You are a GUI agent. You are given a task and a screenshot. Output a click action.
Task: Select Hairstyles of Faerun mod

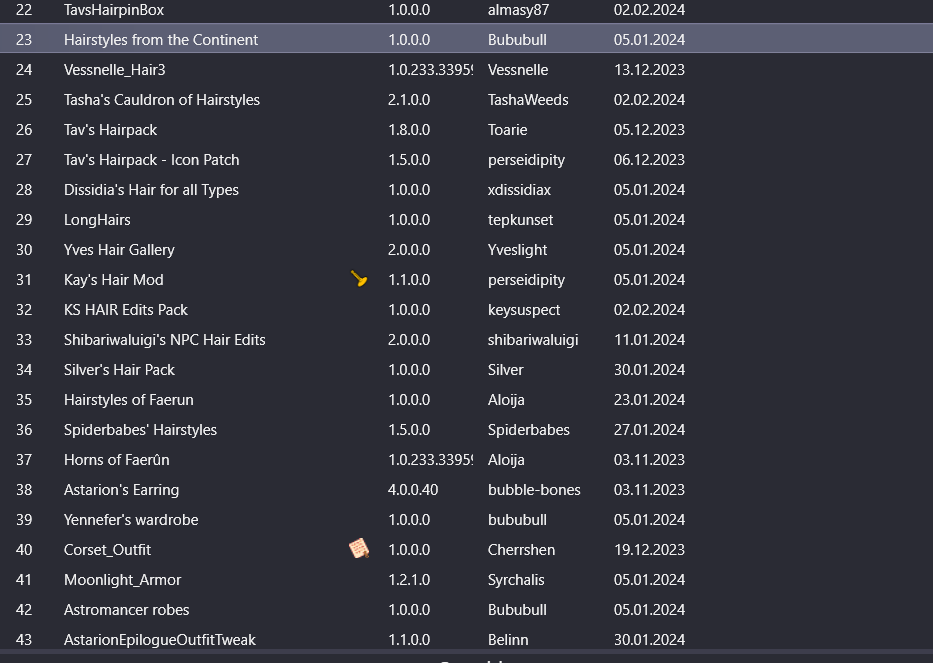pos(129,400)
